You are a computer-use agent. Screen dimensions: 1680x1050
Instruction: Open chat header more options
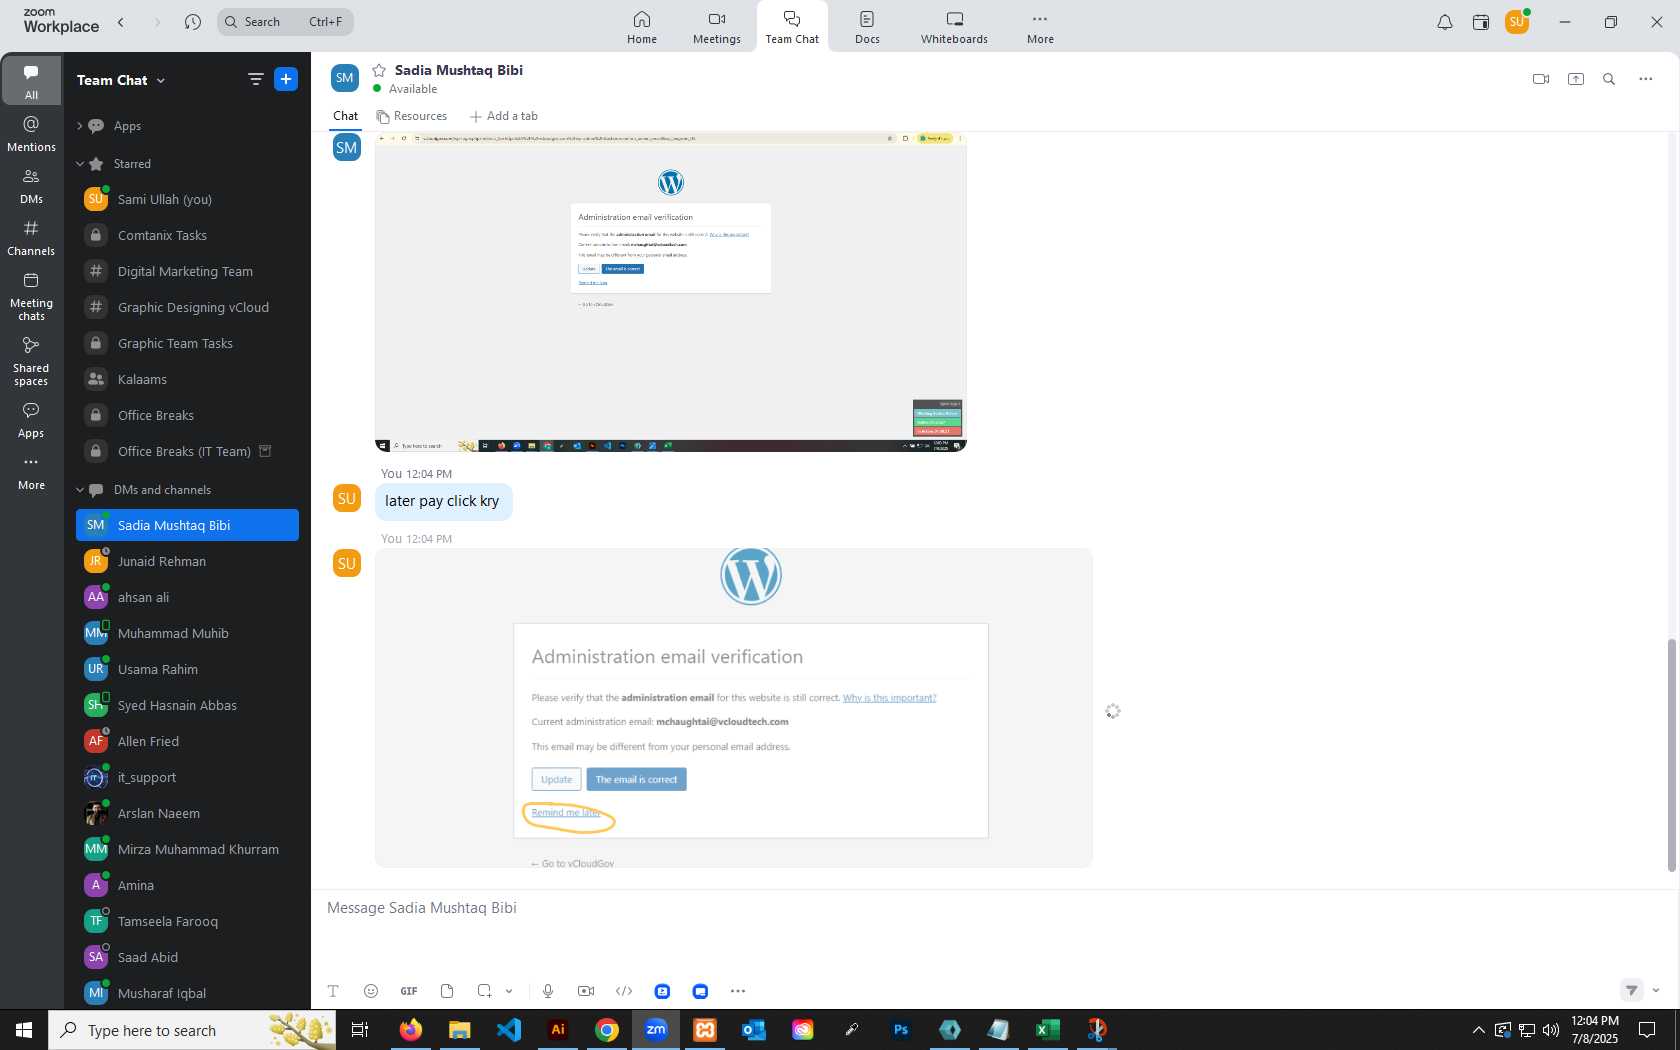click(x=1646, y=79)
